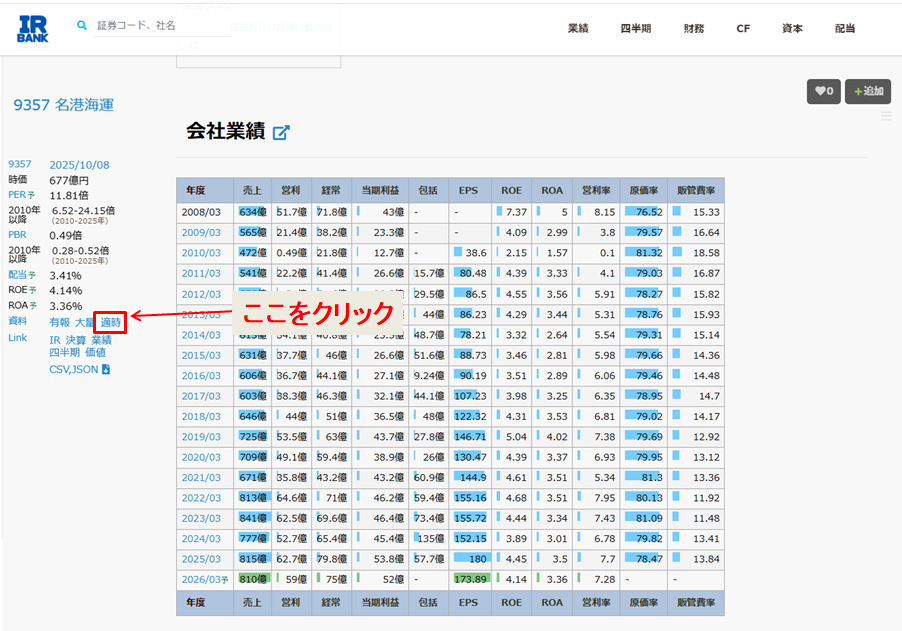Open the 四半期 top menu item
The height and width of the screenshot is (631, 902).
(635, 29)
